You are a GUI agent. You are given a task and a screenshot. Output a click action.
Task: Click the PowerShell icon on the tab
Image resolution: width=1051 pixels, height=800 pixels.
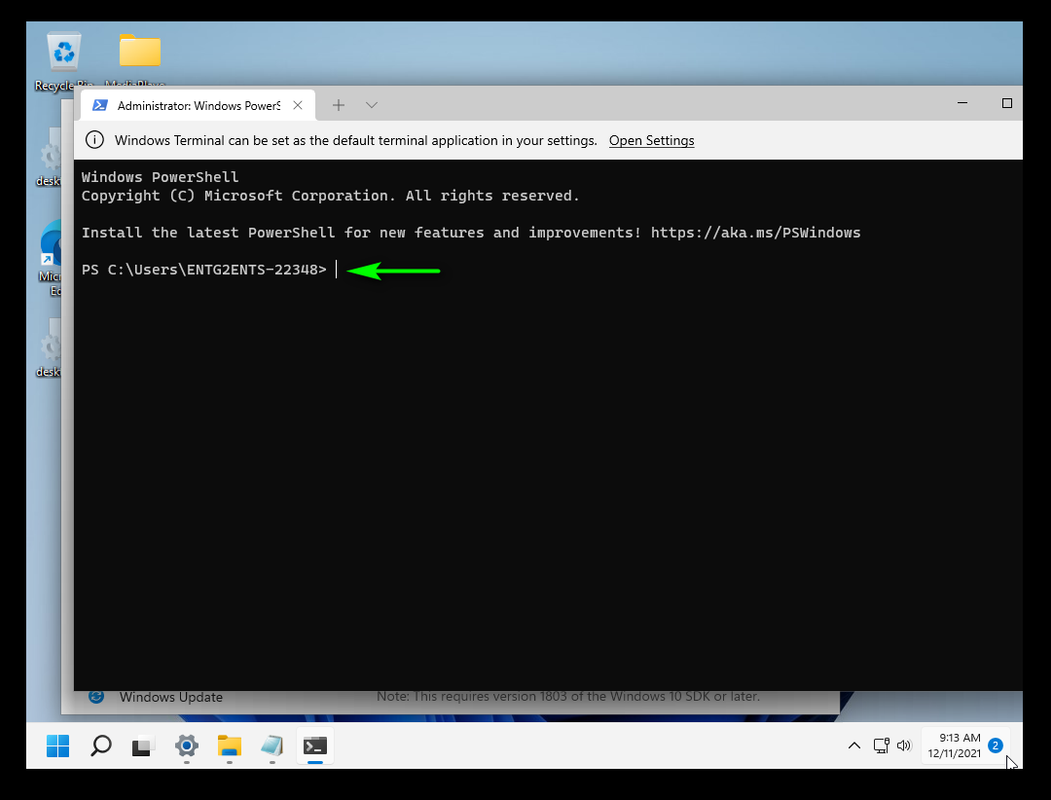tap(100, 105)
